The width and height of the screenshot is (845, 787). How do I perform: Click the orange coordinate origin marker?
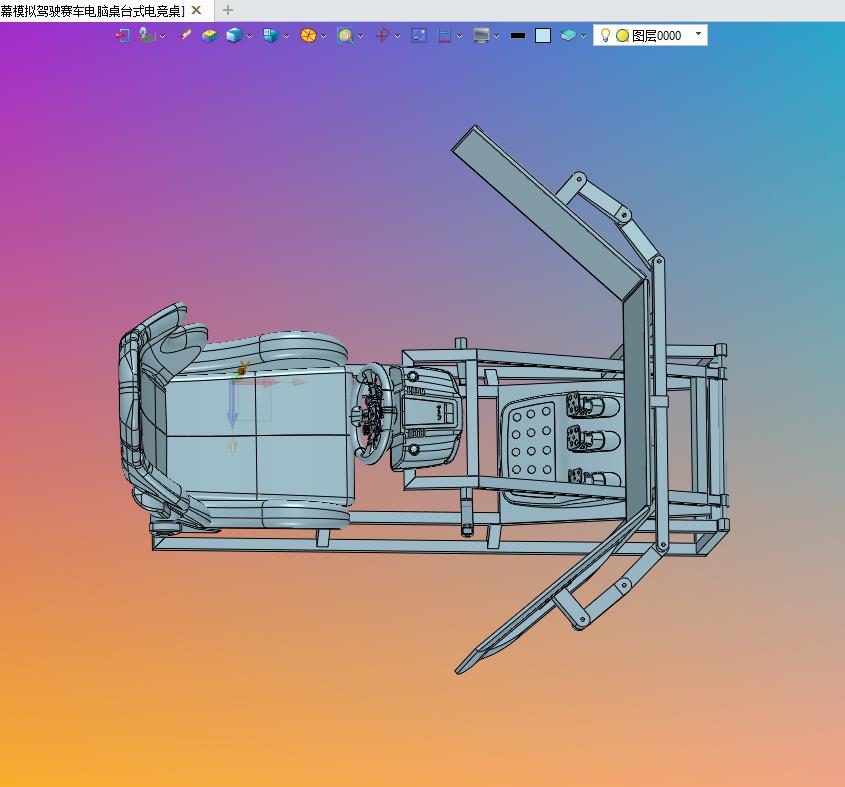243,369
